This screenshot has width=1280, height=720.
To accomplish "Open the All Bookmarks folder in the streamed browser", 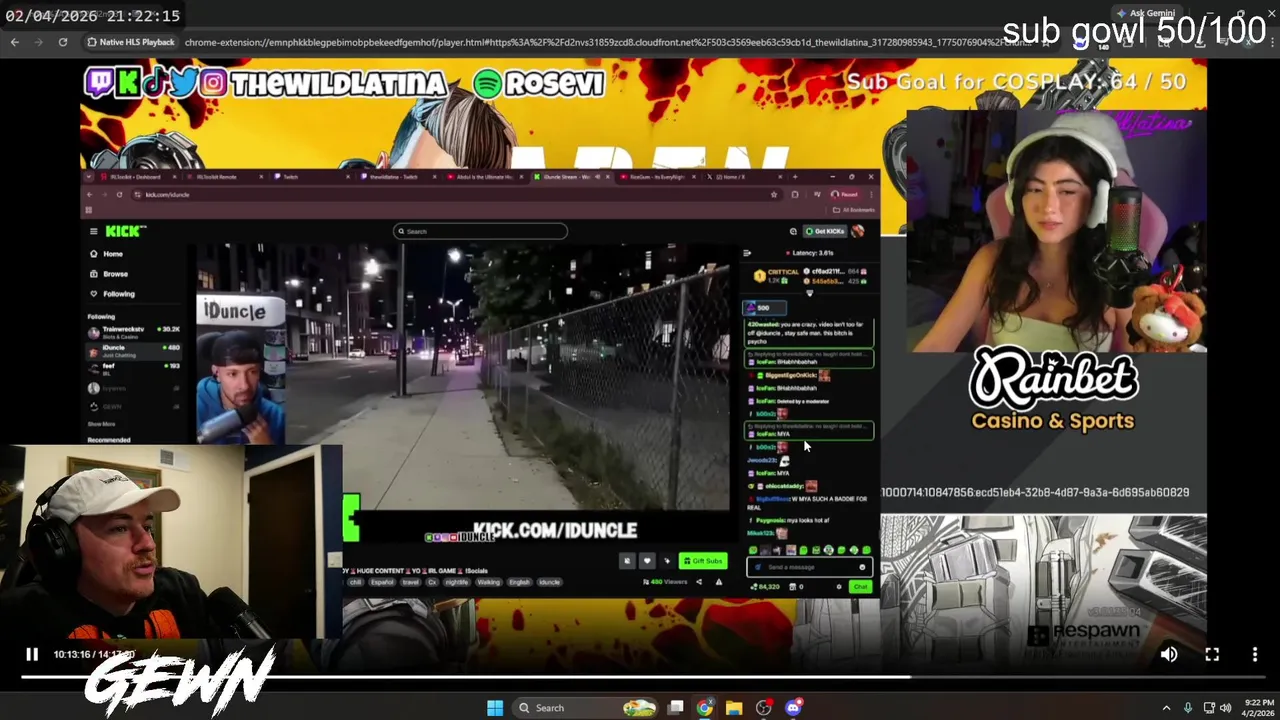I will (853, 210).
